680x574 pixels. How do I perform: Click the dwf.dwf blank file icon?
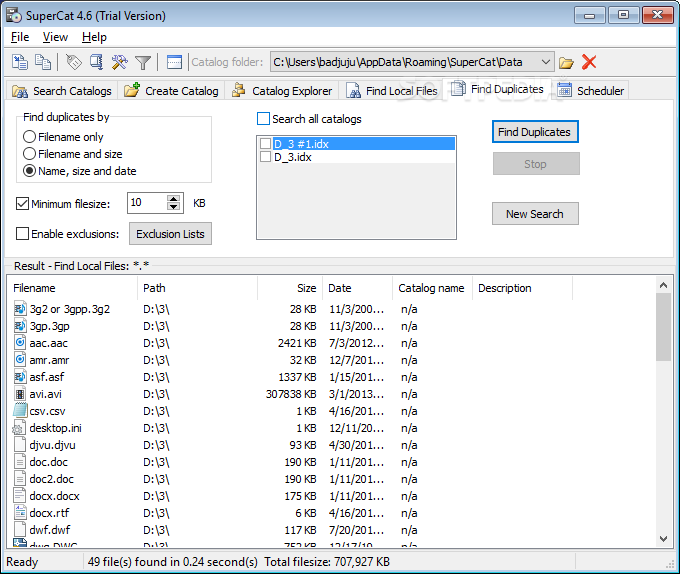[20, 529]
